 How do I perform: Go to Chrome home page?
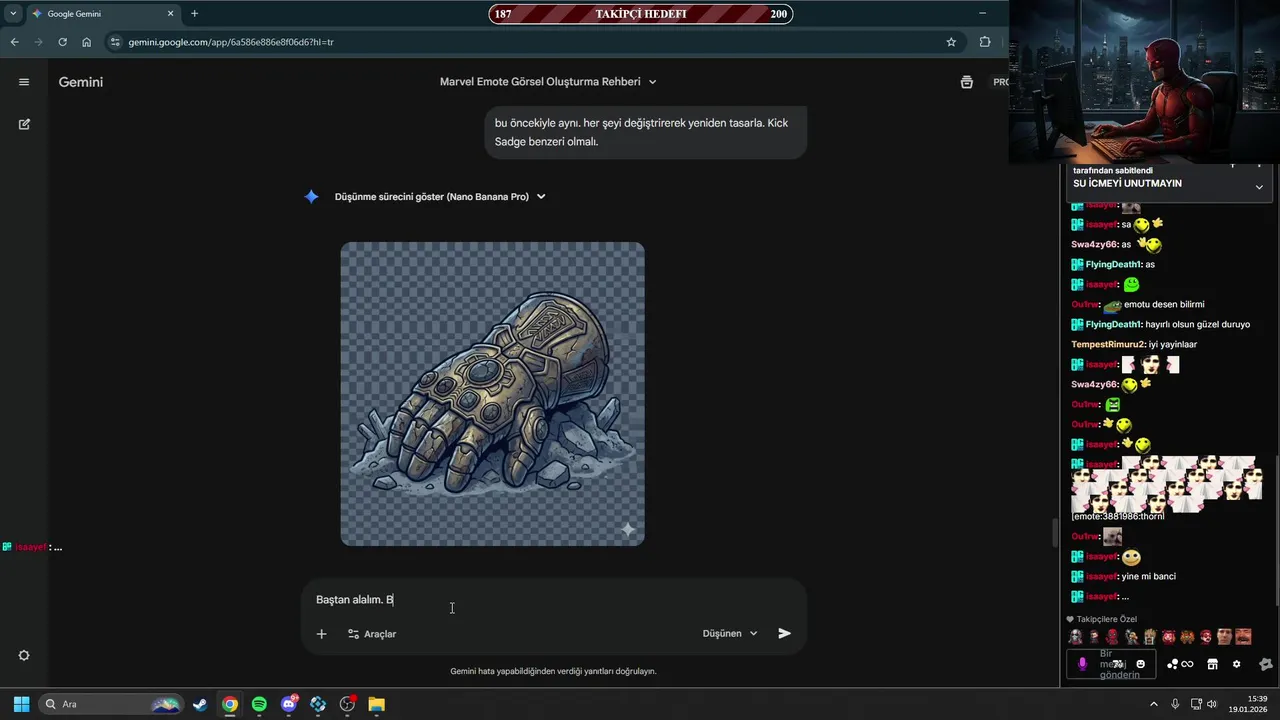coord(86,42)
